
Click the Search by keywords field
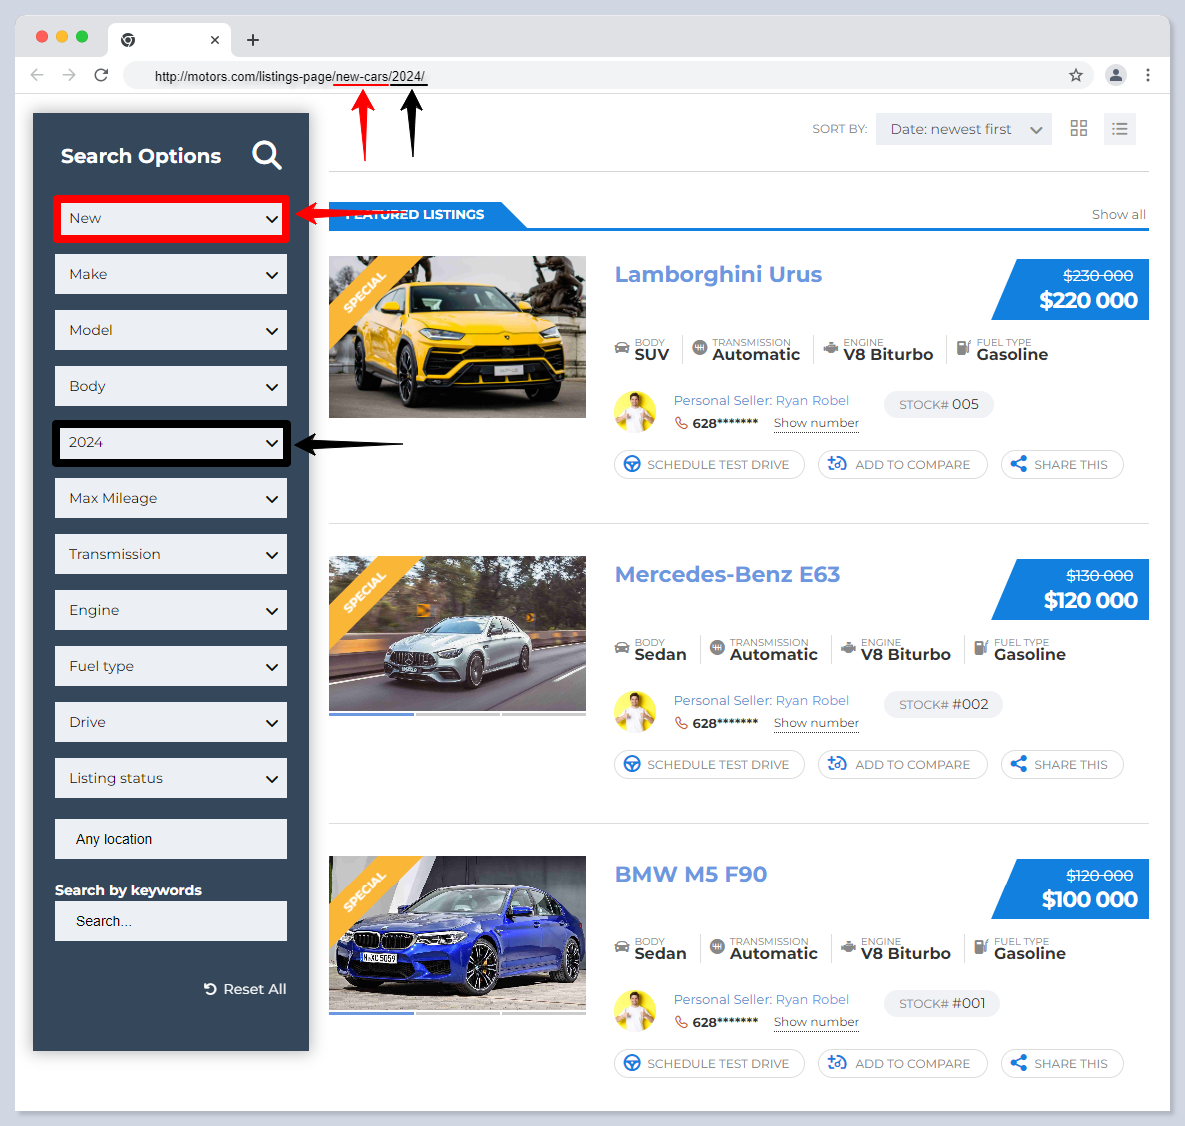click(171, 921)
